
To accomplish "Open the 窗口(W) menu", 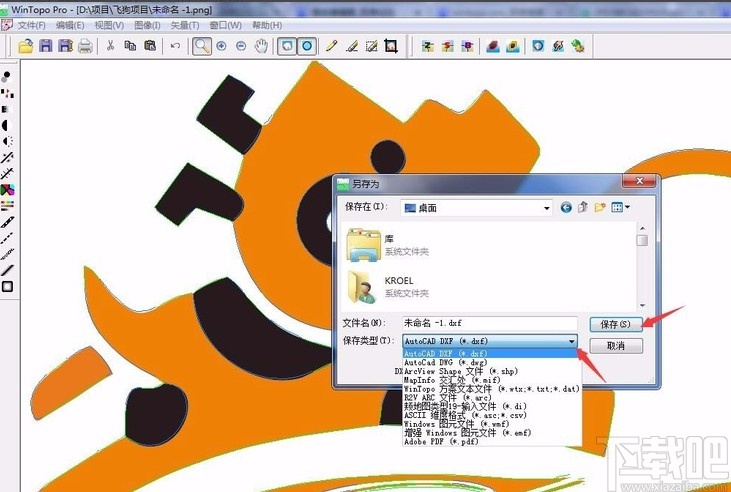I will (226, 25).
